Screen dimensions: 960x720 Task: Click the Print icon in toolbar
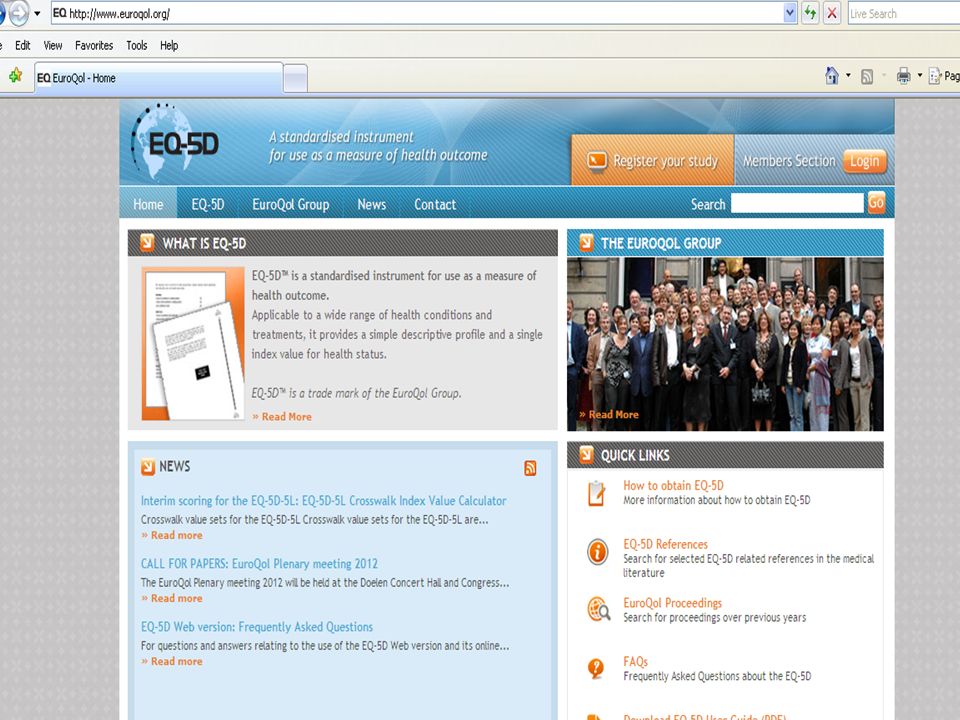pyautogui.click(x=903, y=77)
